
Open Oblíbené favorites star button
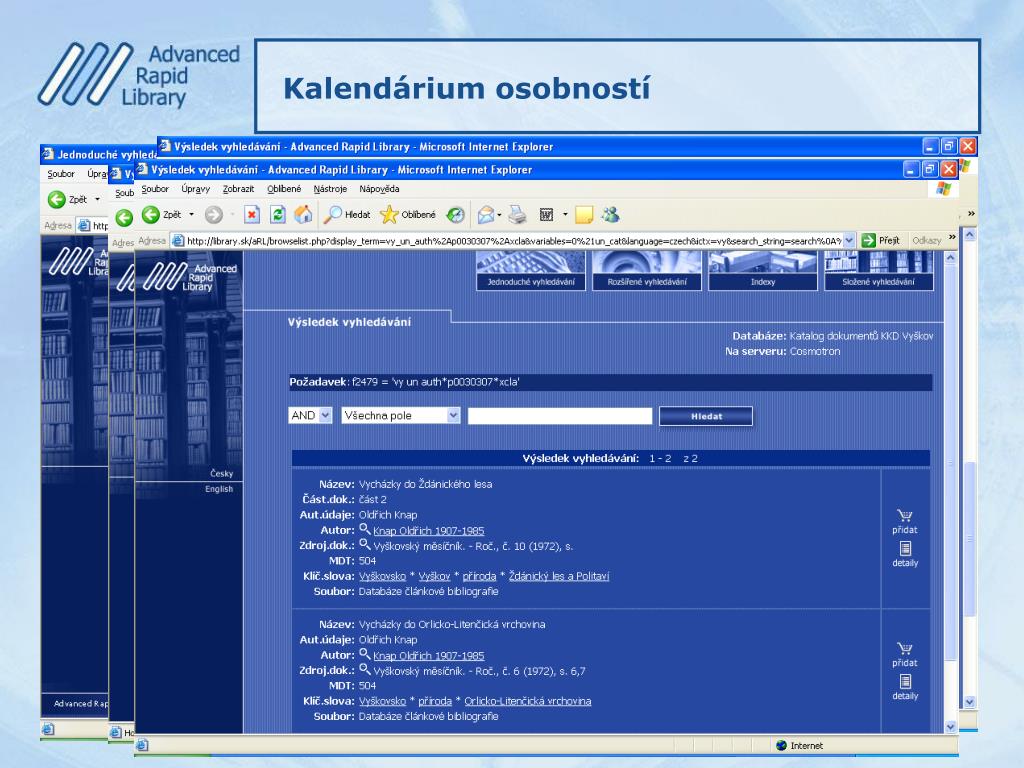[x=408, y=214]
